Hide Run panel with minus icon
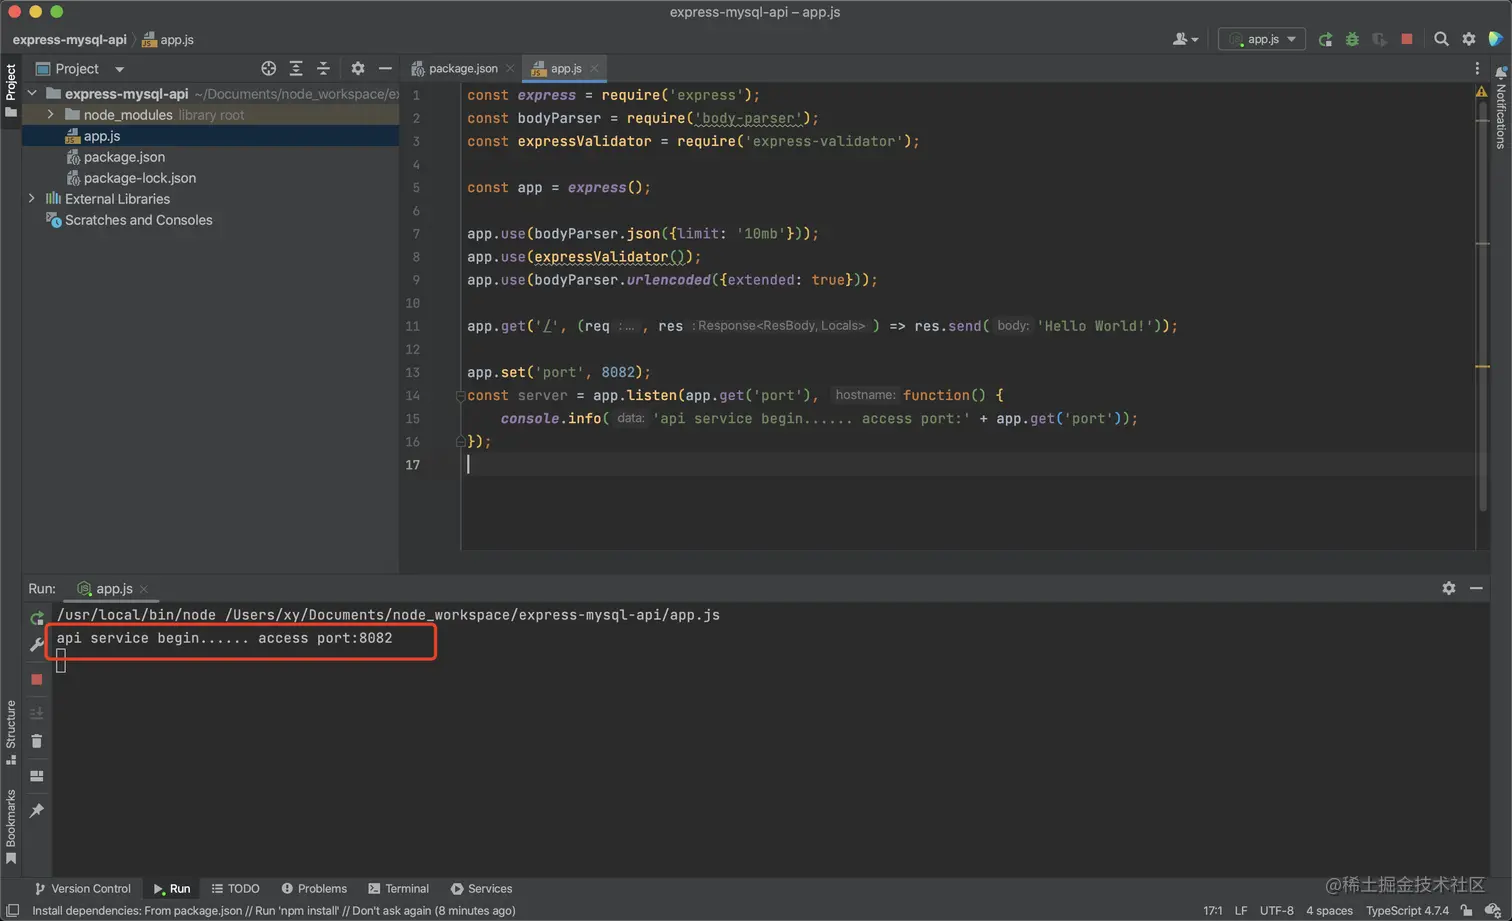The height and width of the screenshot is (921, 1512). pos(1476,588)
